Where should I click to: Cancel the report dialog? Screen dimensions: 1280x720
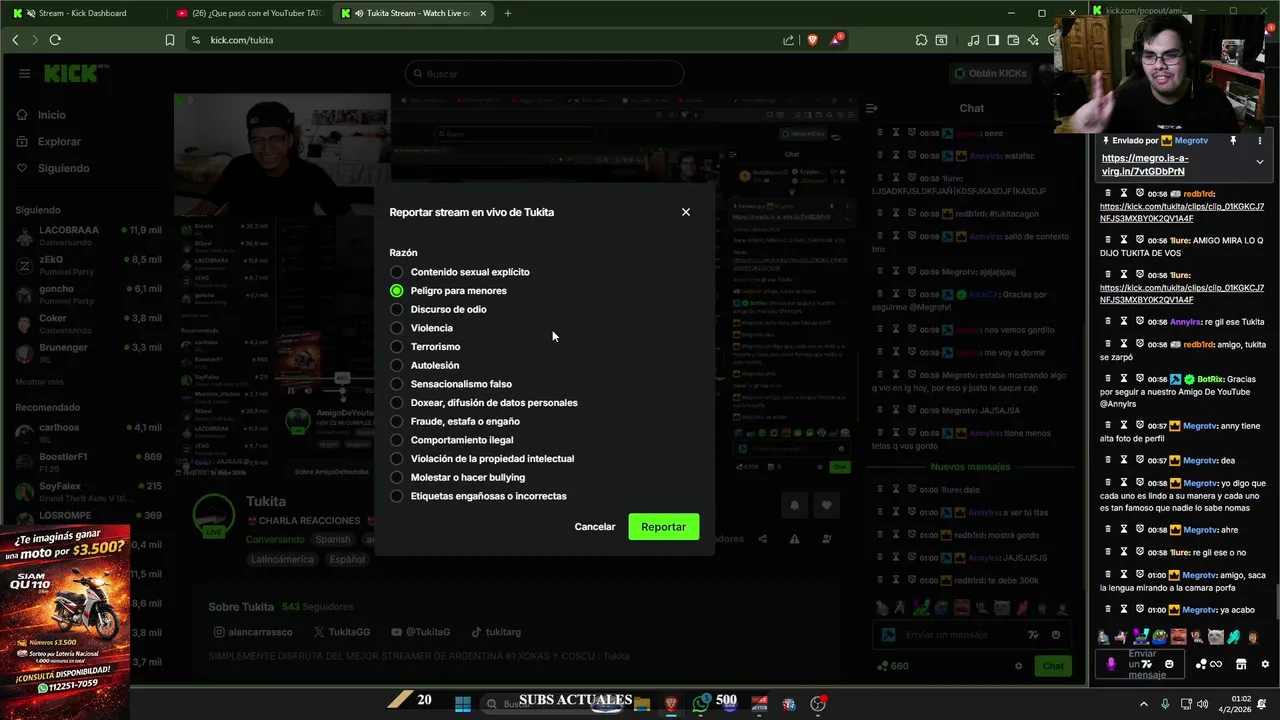[x=595, y=527]
